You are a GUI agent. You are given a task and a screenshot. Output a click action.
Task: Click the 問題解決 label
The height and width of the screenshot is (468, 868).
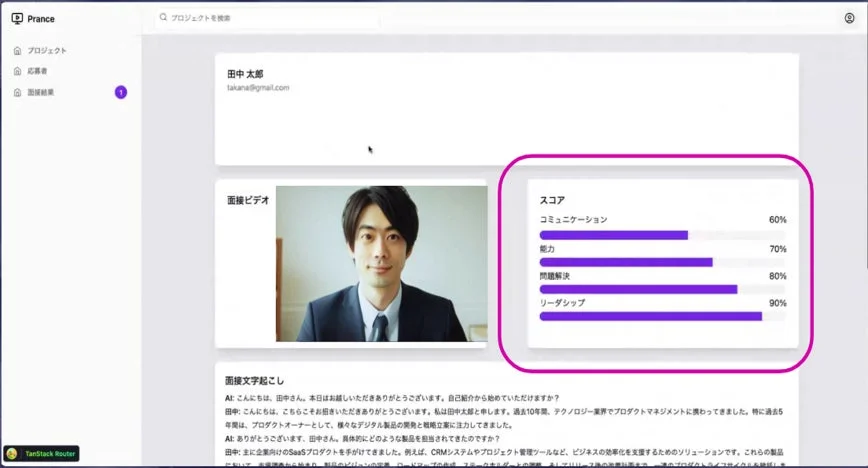coord(555,276)
